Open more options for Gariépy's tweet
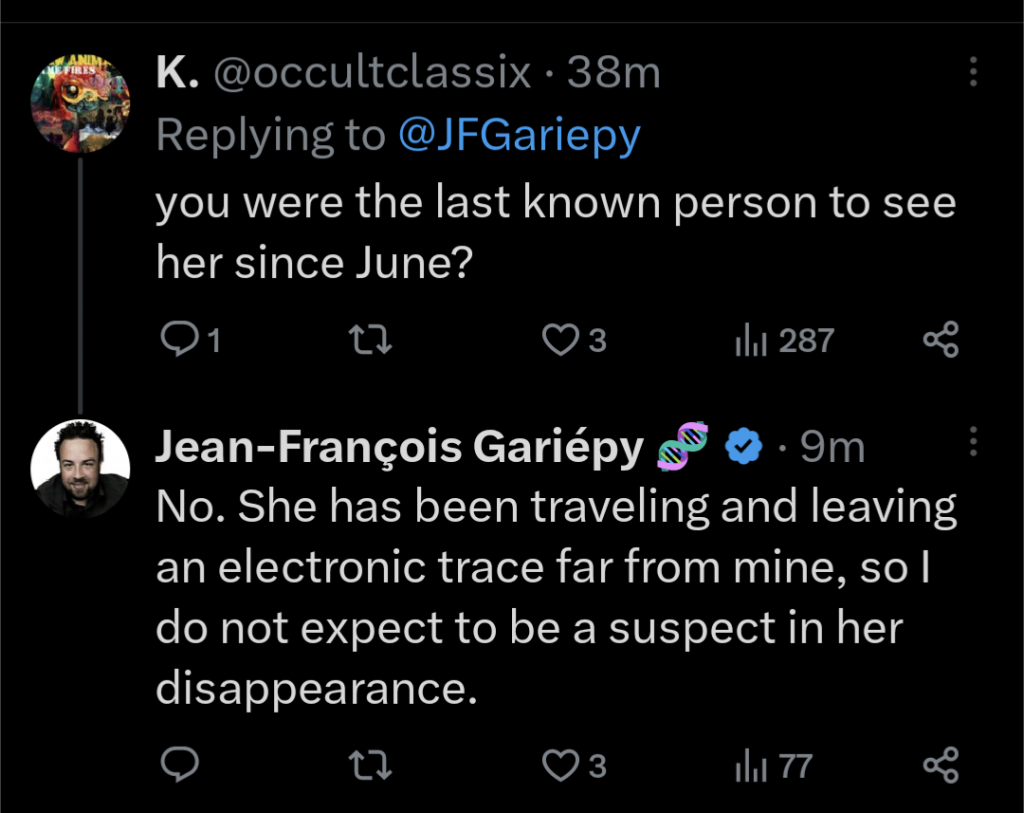1024x813 pixels. (x=973, y=441)
